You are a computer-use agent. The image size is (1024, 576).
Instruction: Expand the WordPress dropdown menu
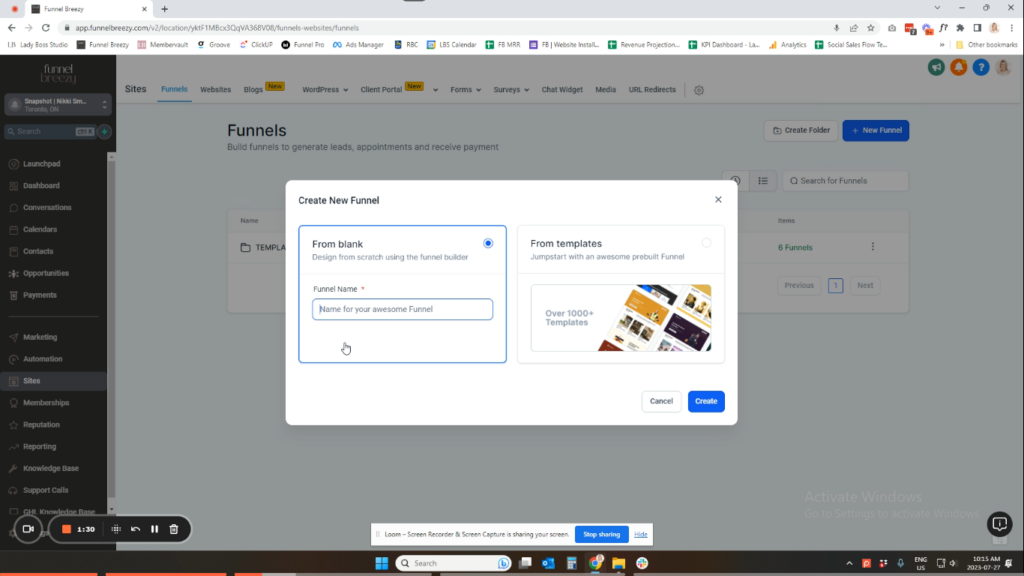pos(325,90)
